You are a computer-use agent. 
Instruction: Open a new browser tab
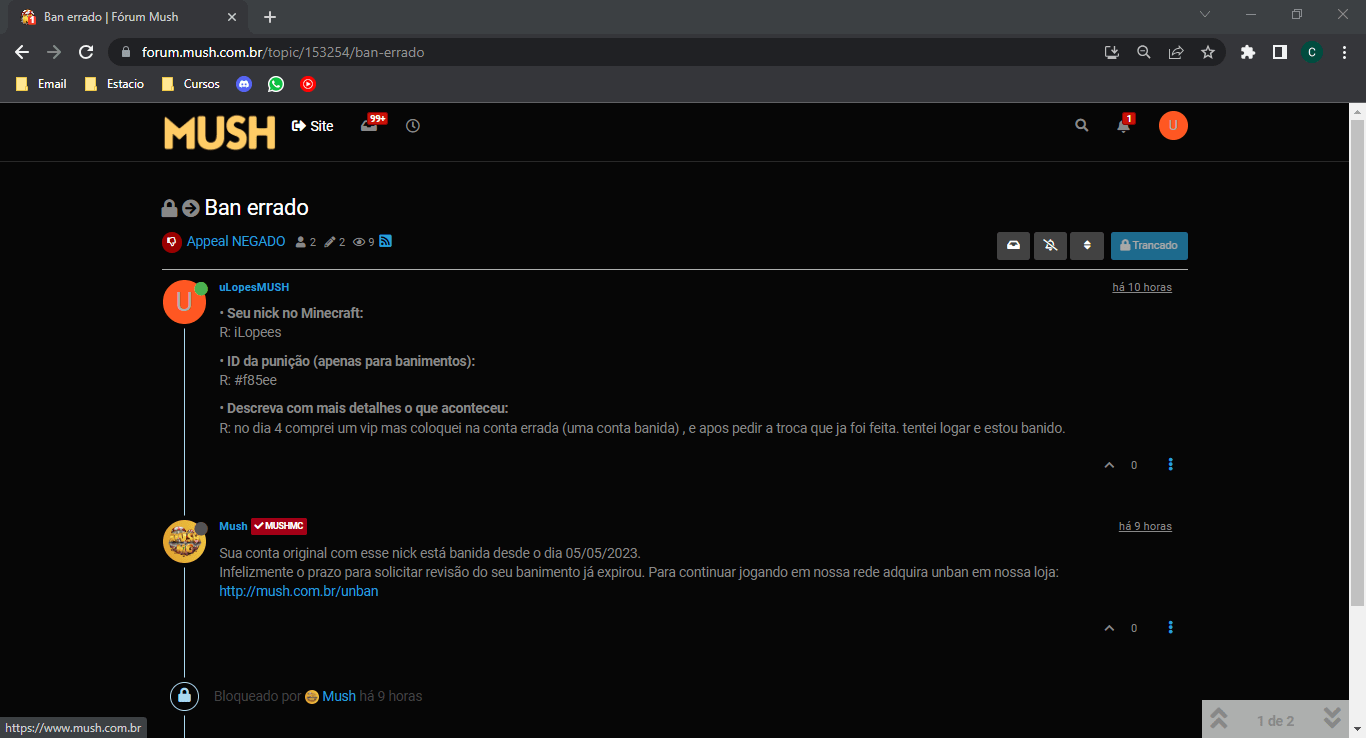click(x=270, y=17)
